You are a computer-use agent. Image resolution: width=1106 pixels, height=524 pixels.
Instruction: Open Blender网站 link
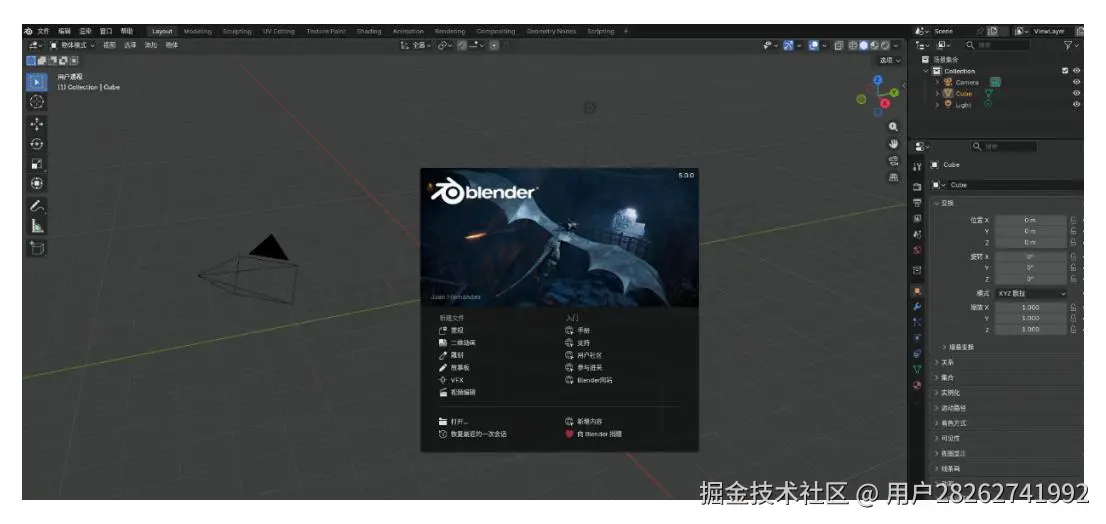coord(589,380)
